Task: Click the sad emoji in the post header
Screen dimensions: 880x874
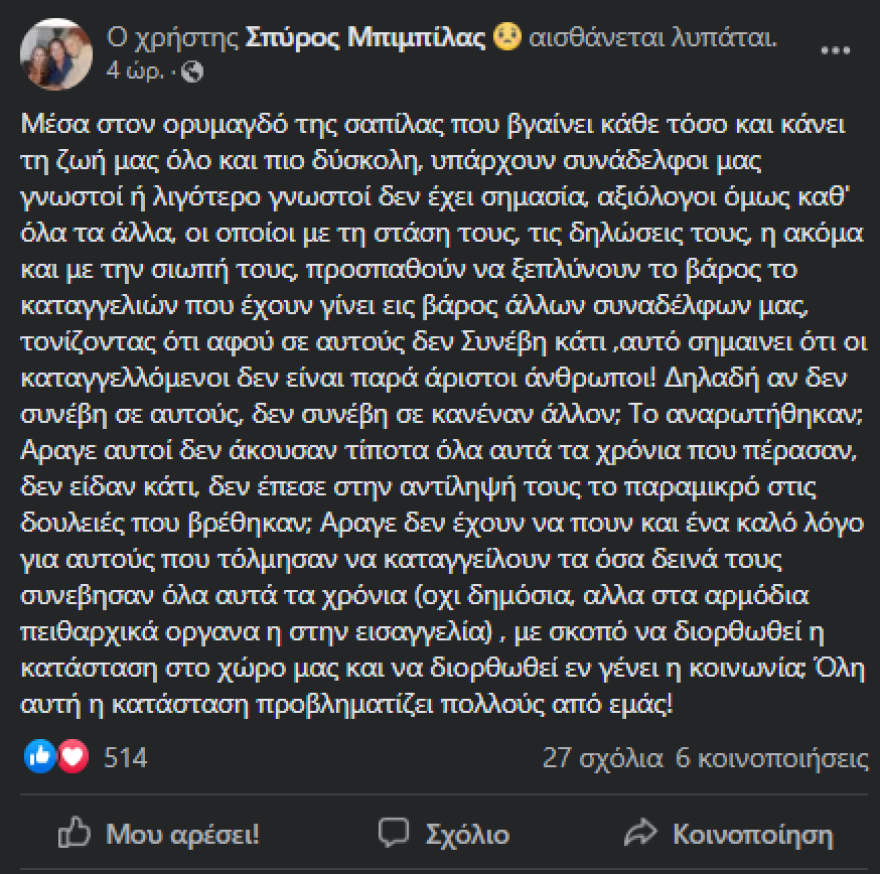Action: [509, 40]
